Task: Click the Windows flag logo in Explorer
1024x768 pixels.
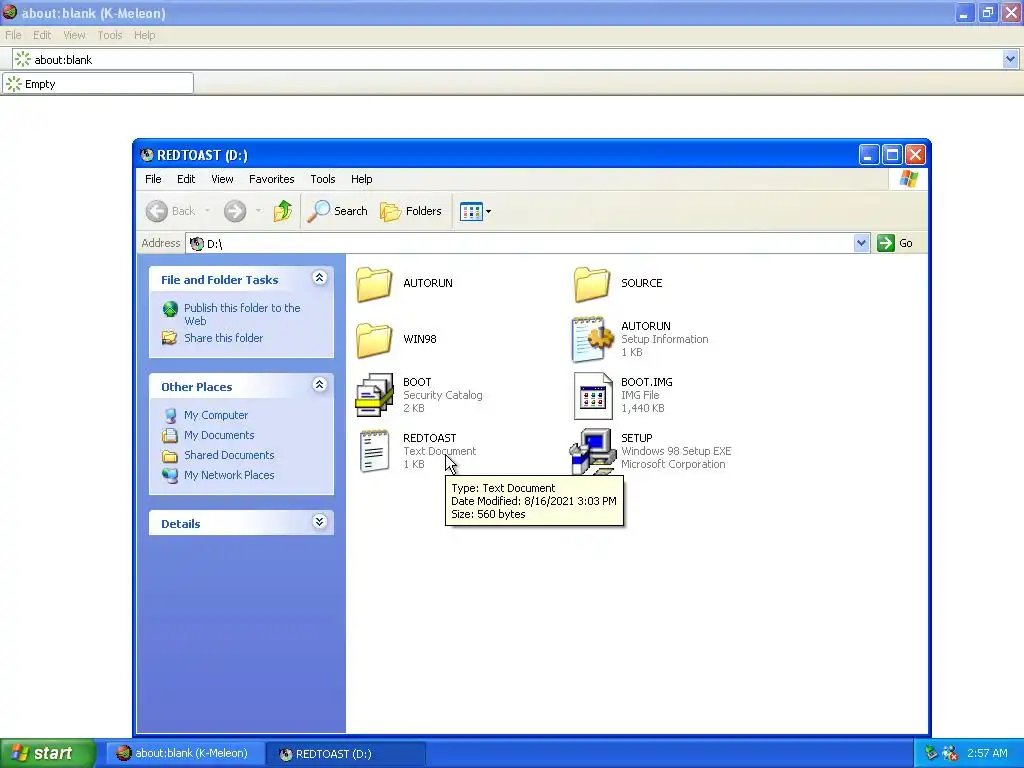Action: [x=908, y=179]
